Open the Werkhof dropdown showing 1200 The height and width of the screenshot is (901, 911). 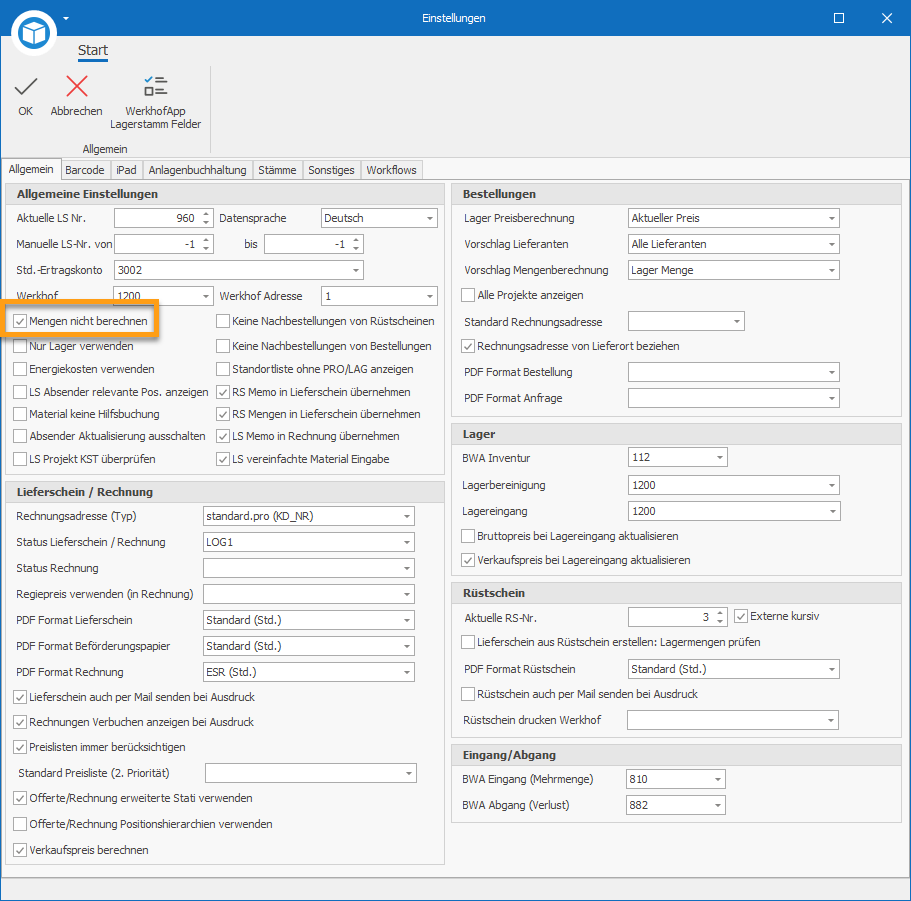click(x=206, y=296)
